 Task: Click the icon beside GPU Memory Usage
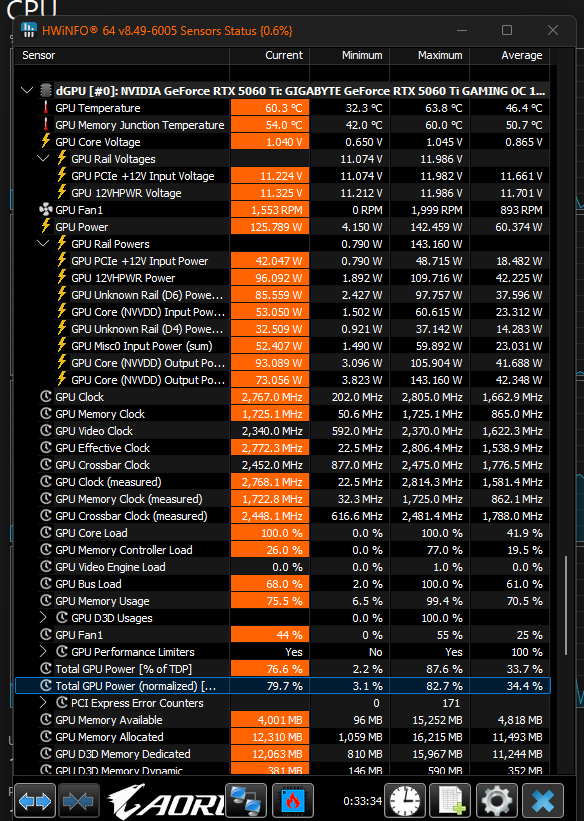pyautogui.click(x=46, y=601)
